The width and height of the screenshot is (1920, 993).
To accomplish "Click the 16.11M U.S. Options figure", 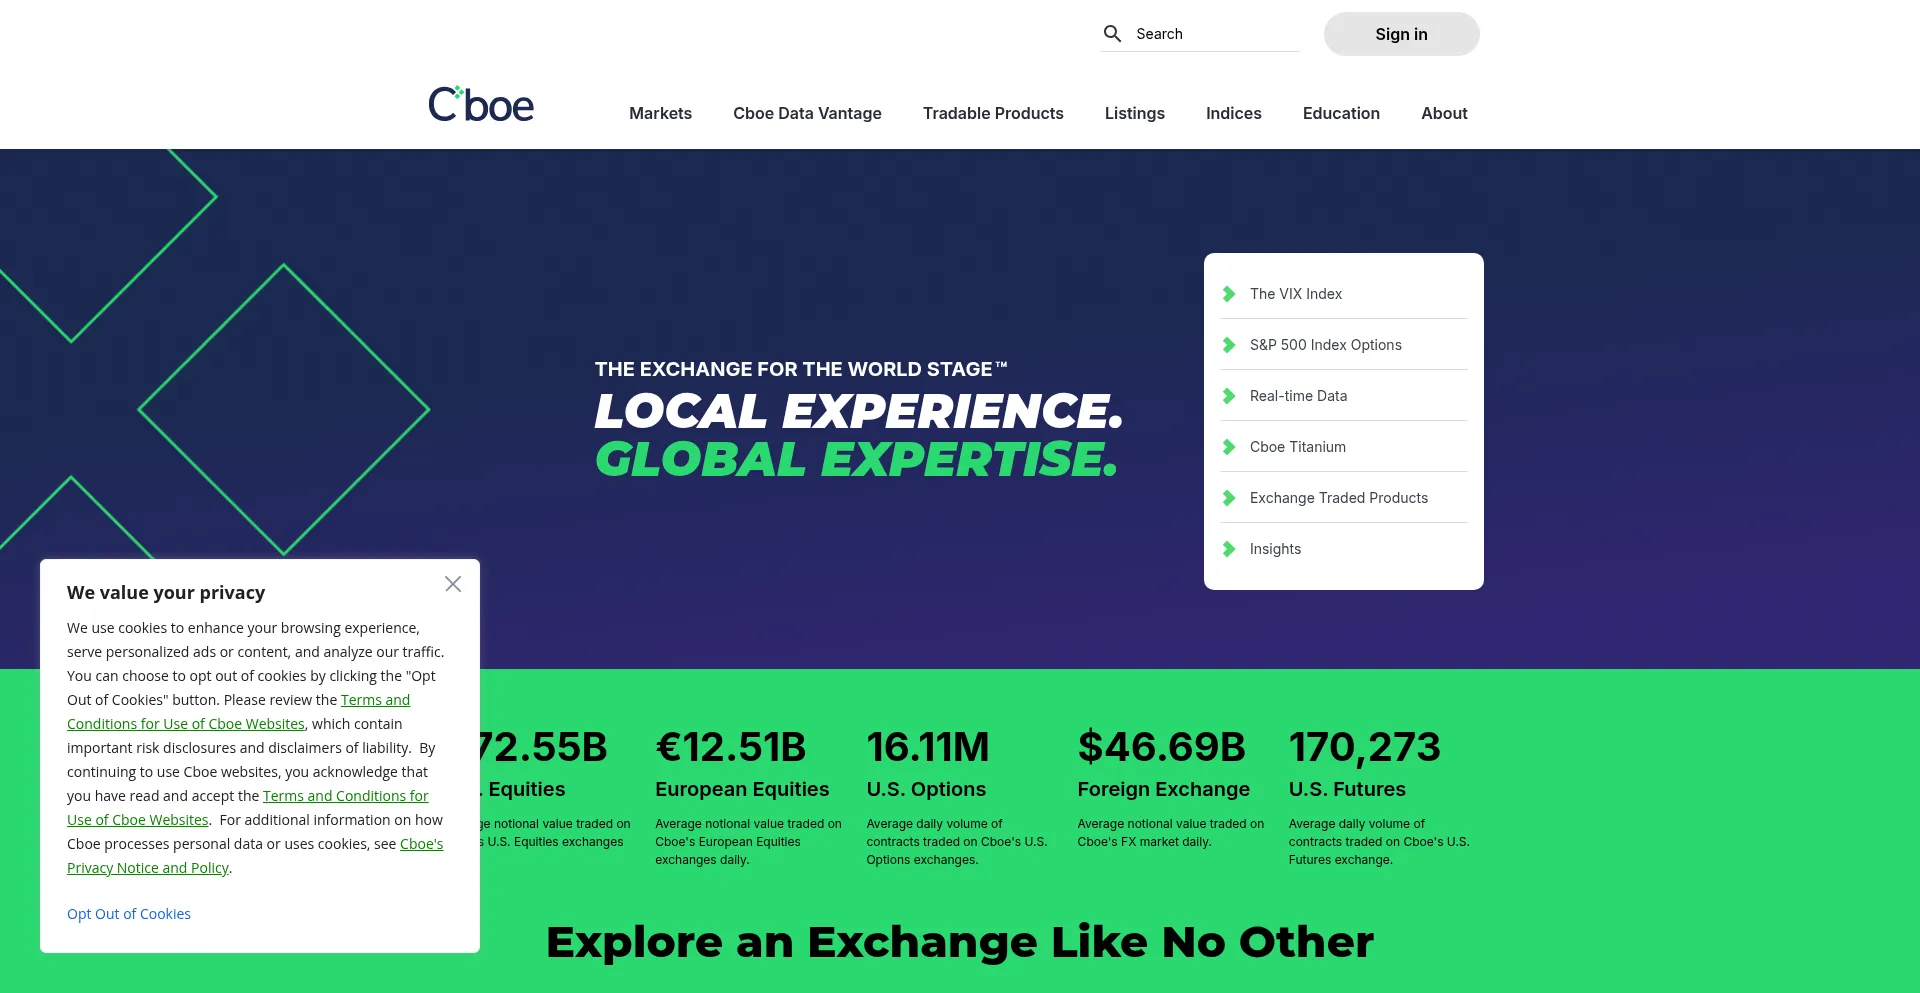I will (x=927, y=747).
